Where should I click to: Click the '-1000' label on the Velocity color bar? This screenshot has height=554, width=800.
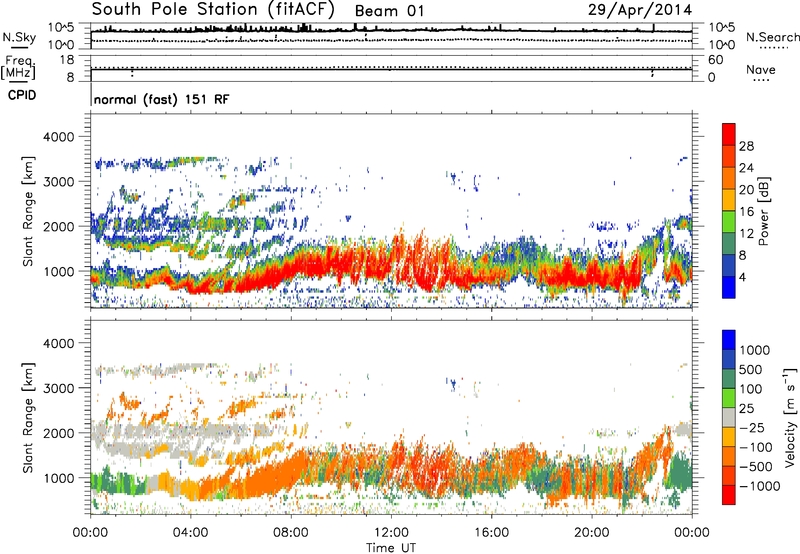(760, 486)
